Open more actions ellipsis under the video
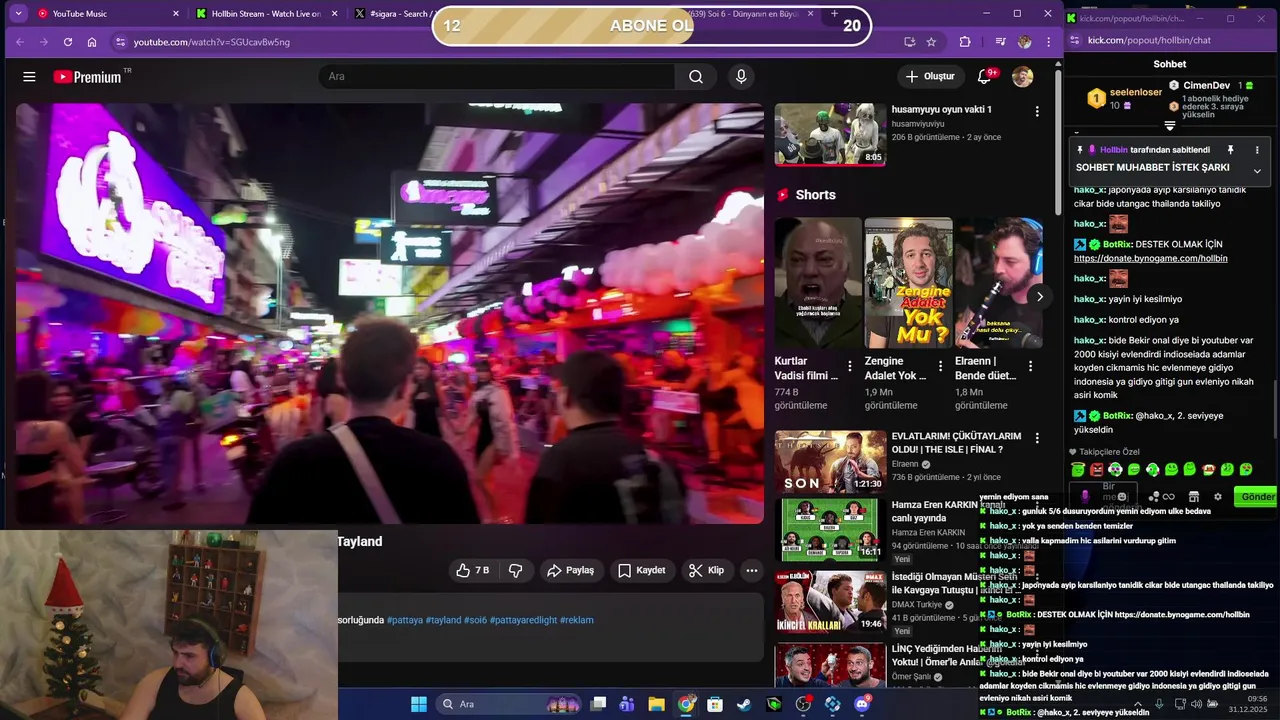 pyautogui.click(x=752, y=570)
